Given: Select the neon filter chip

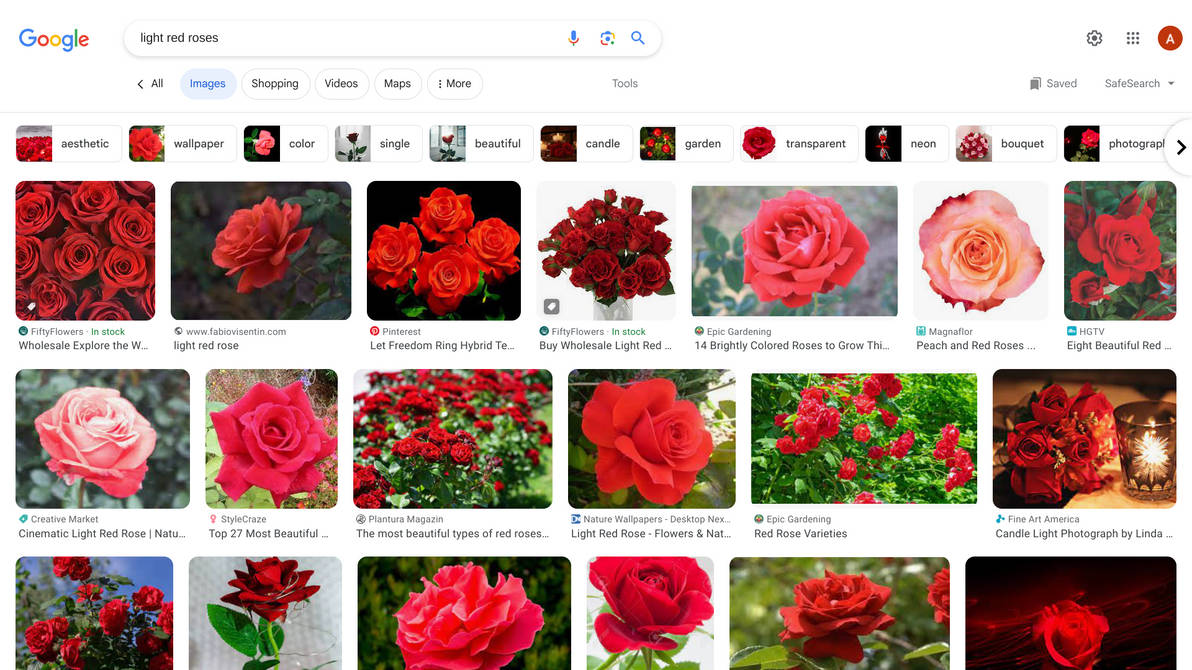Looking at the screenshot, I should 907,144.
